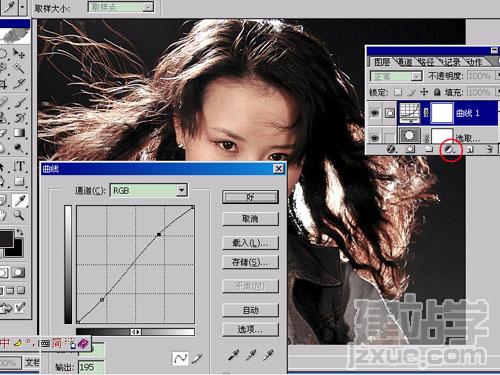Screen dimensions: 500x375
Task: Select the smooth curve point mode icon
Action: click(180, 358)
